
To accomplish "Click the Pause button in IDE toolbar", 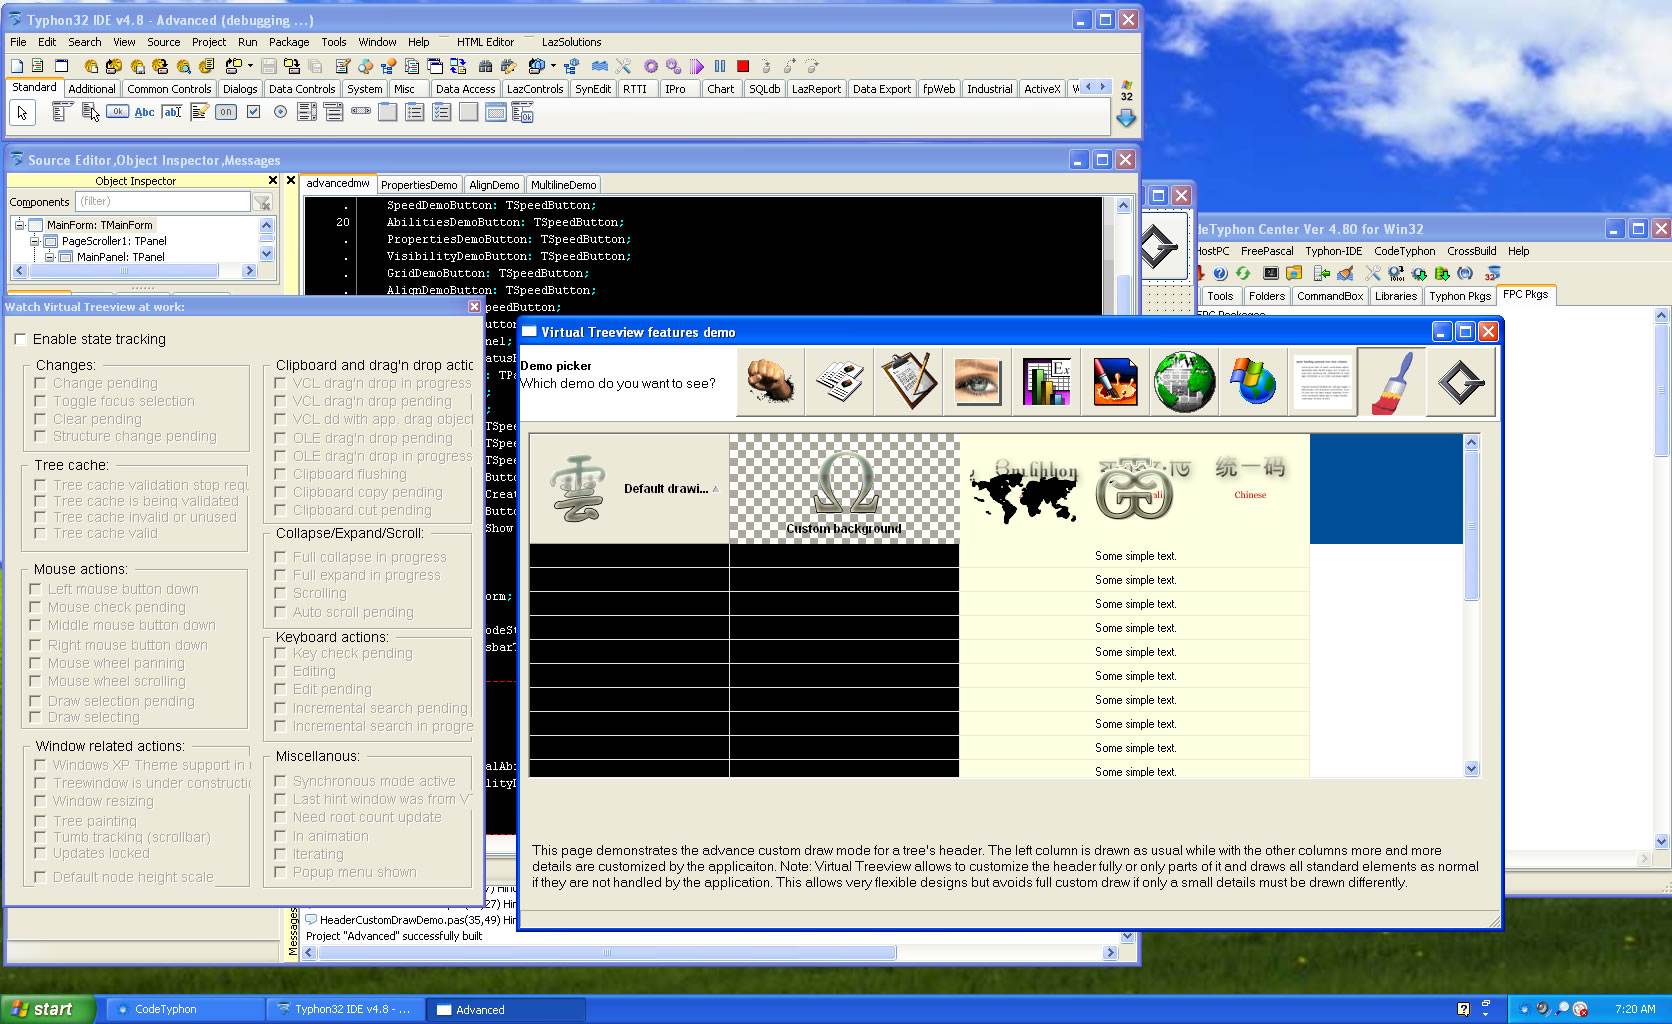I will point(720,66).
